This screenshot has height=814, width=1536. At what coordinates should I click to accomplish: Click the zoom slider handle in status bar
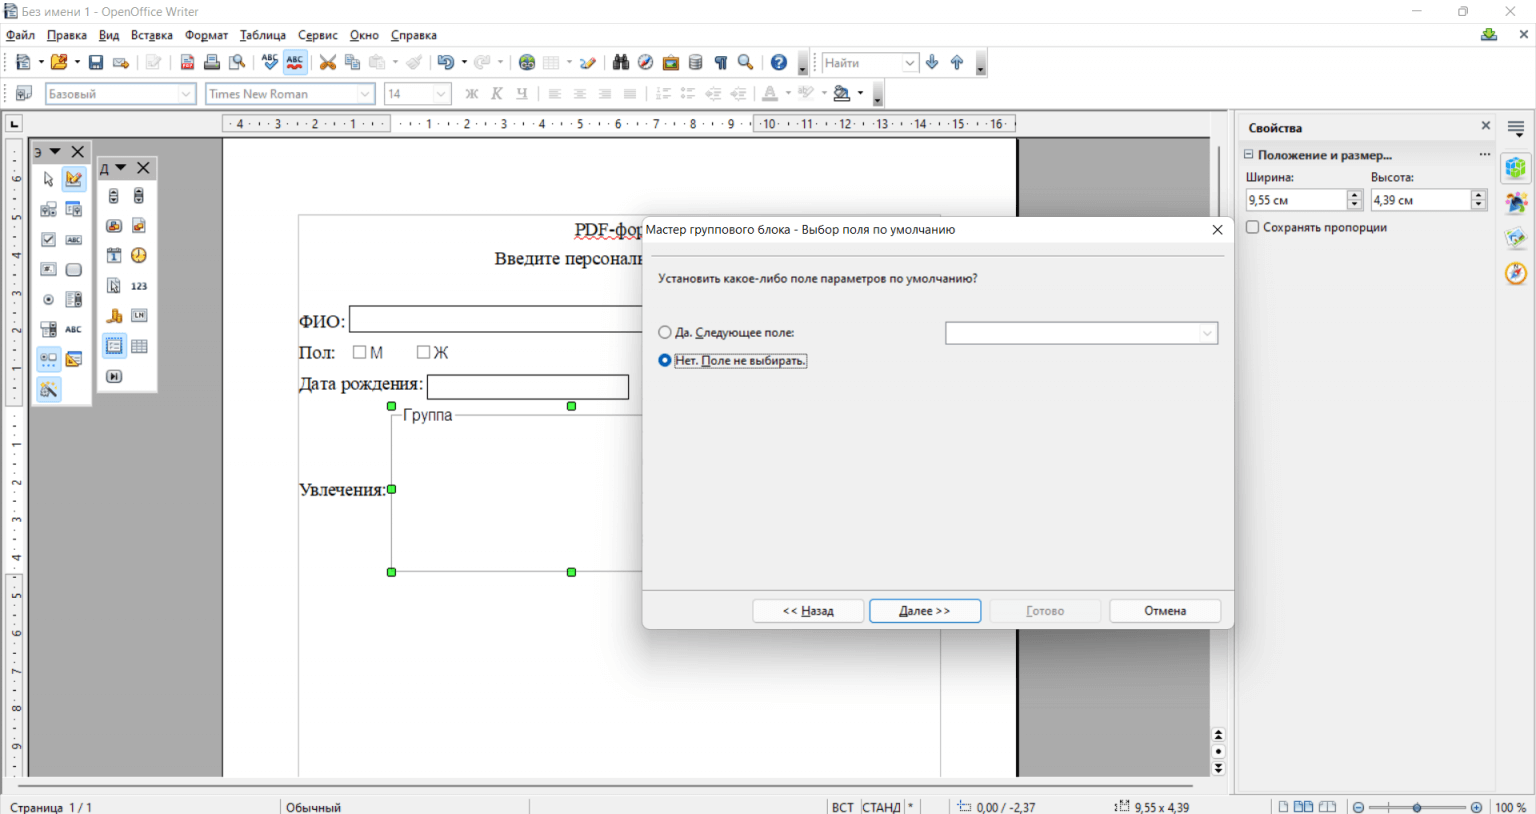[1417, 807]
